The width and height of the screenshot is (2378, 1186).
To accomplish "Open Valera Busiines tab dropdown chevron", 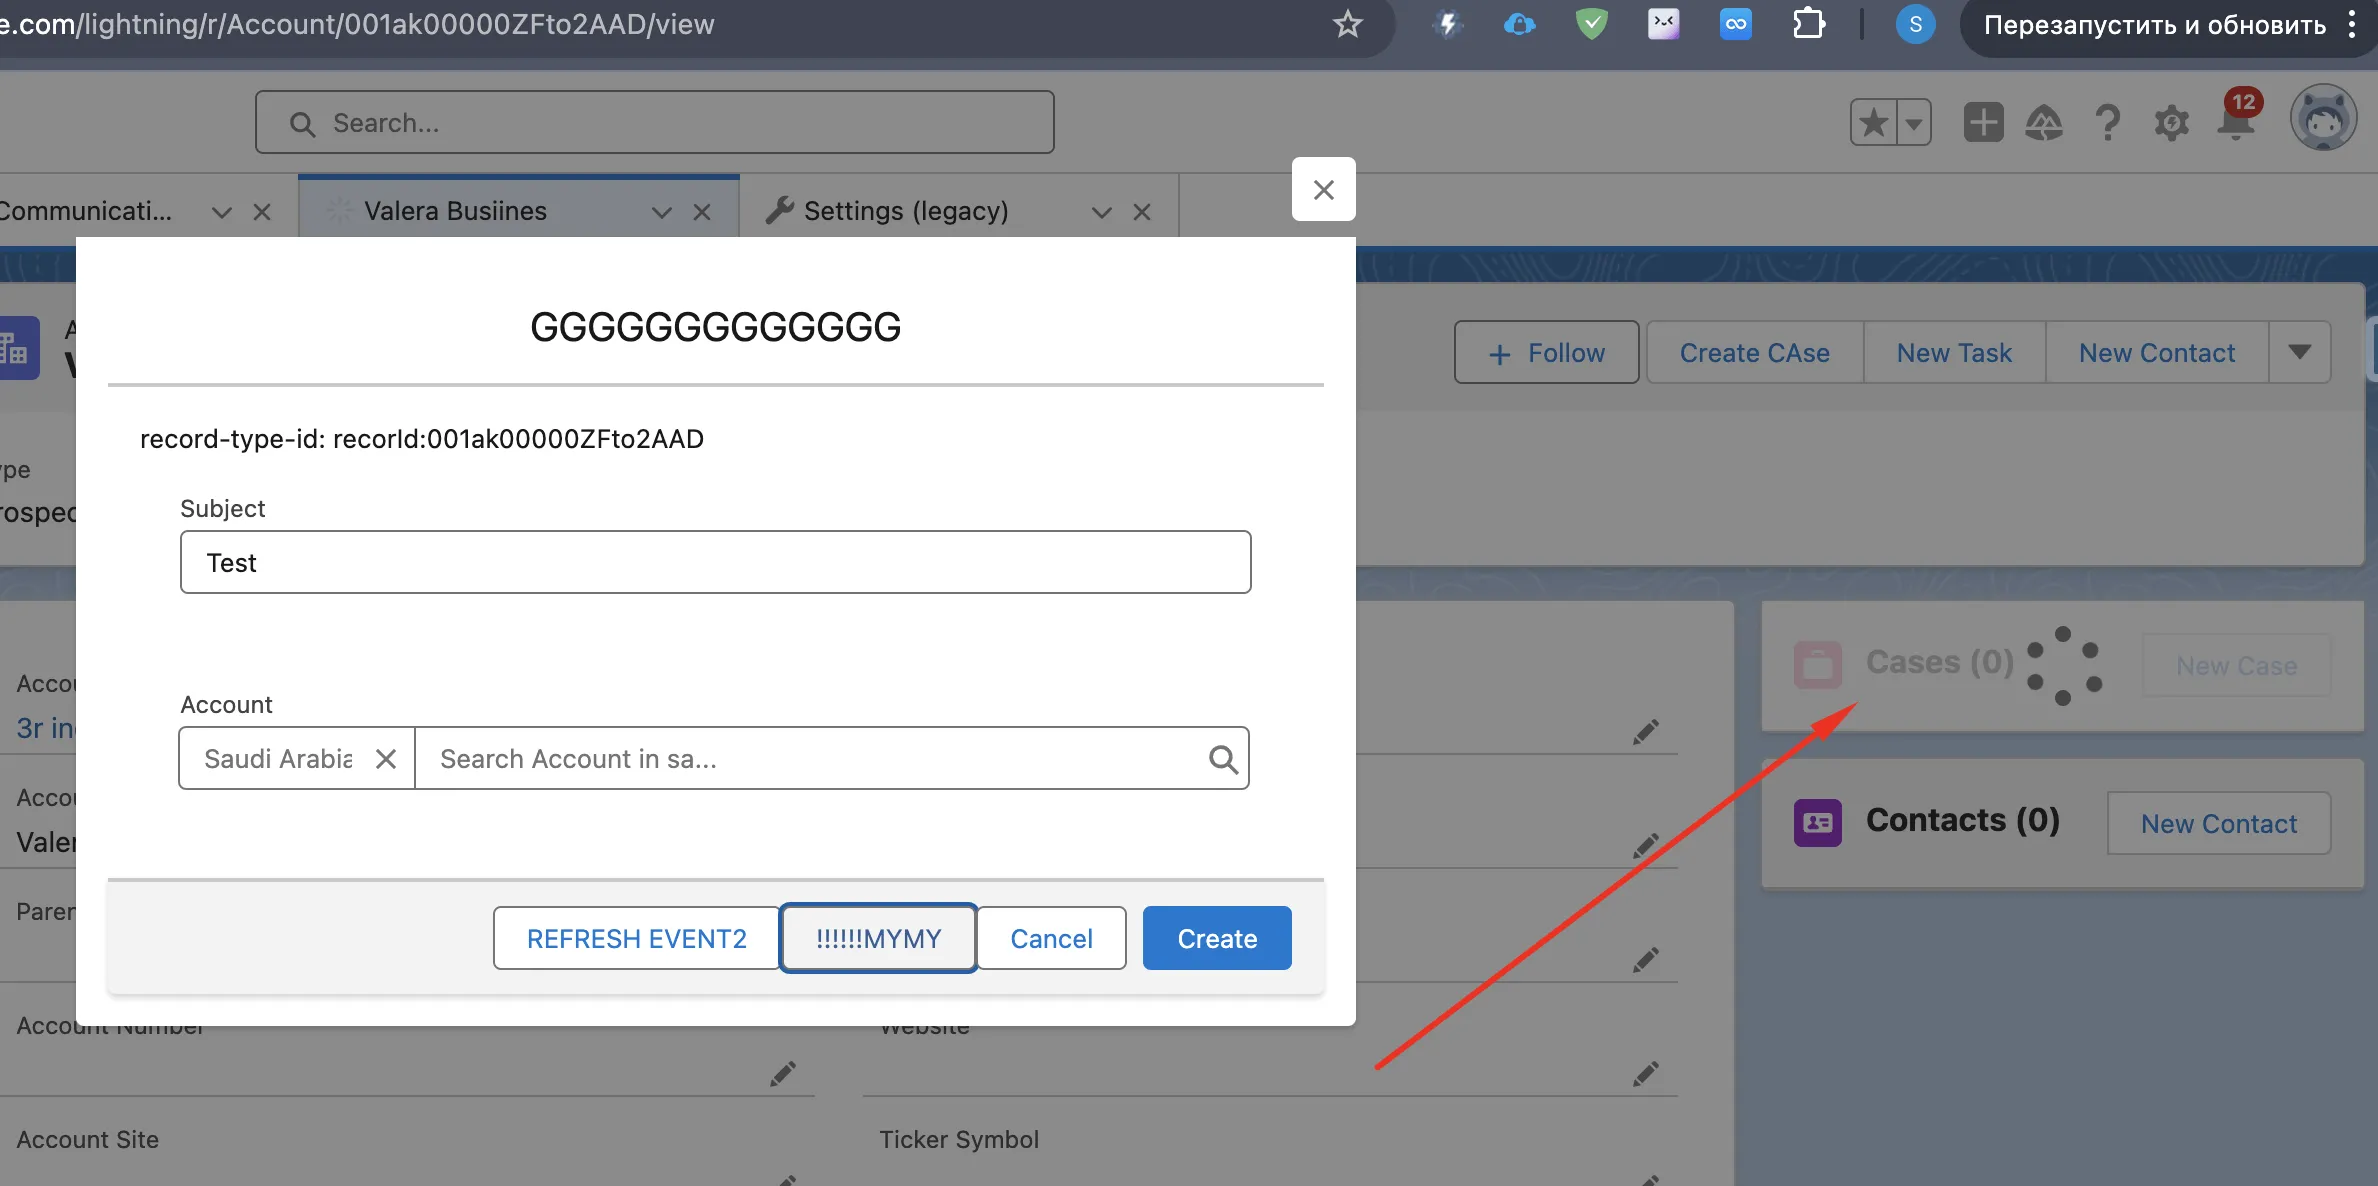I will [661, 212].
